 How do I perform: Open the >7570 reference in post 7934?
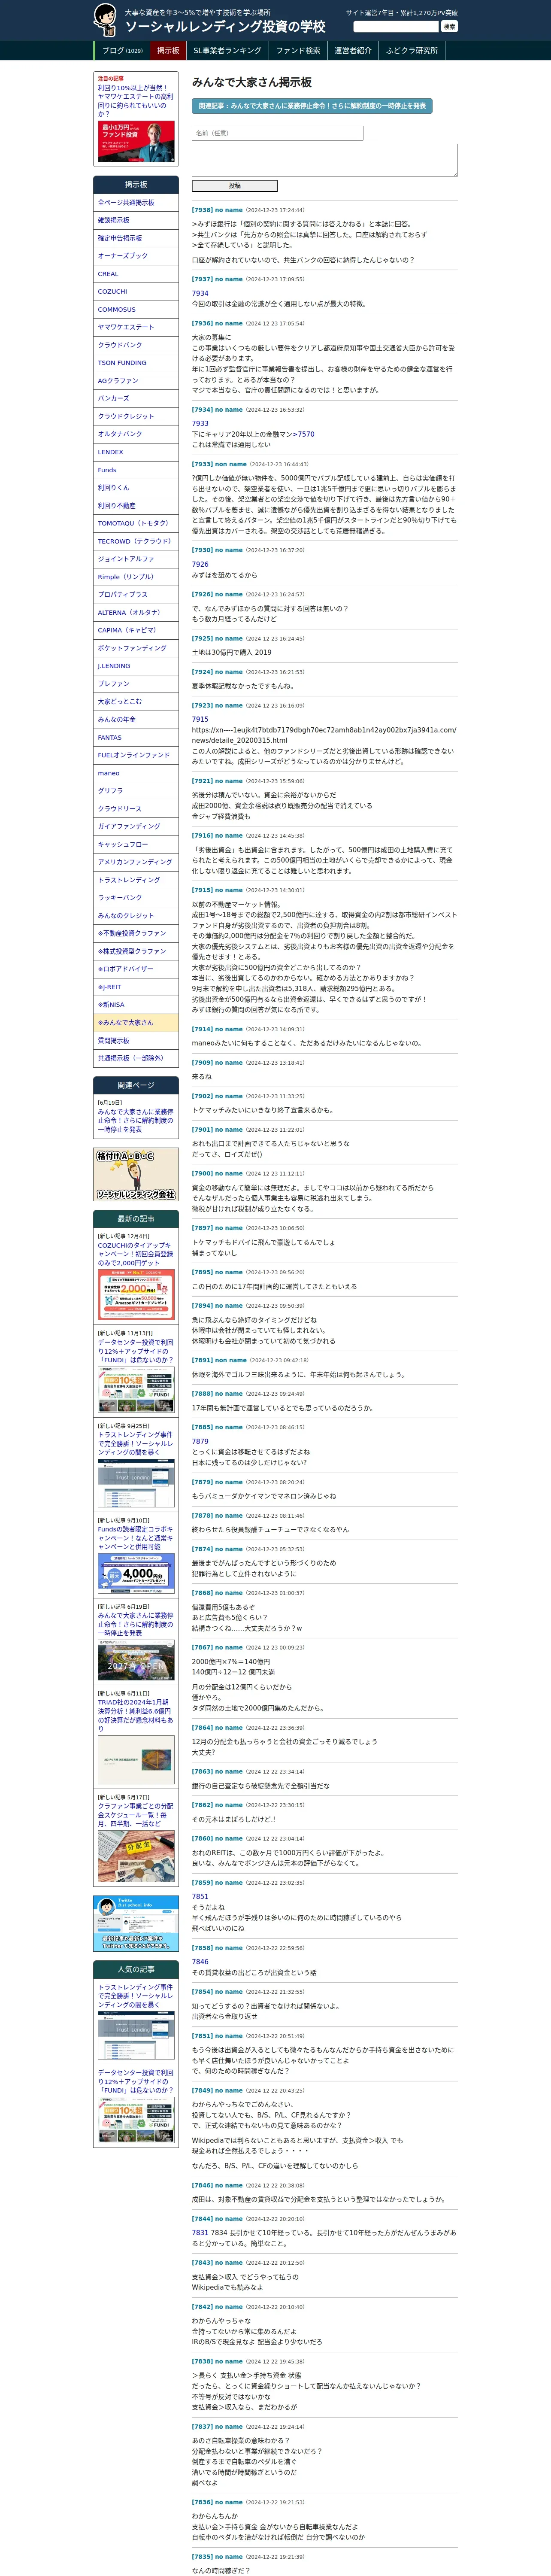coord(304,434)
